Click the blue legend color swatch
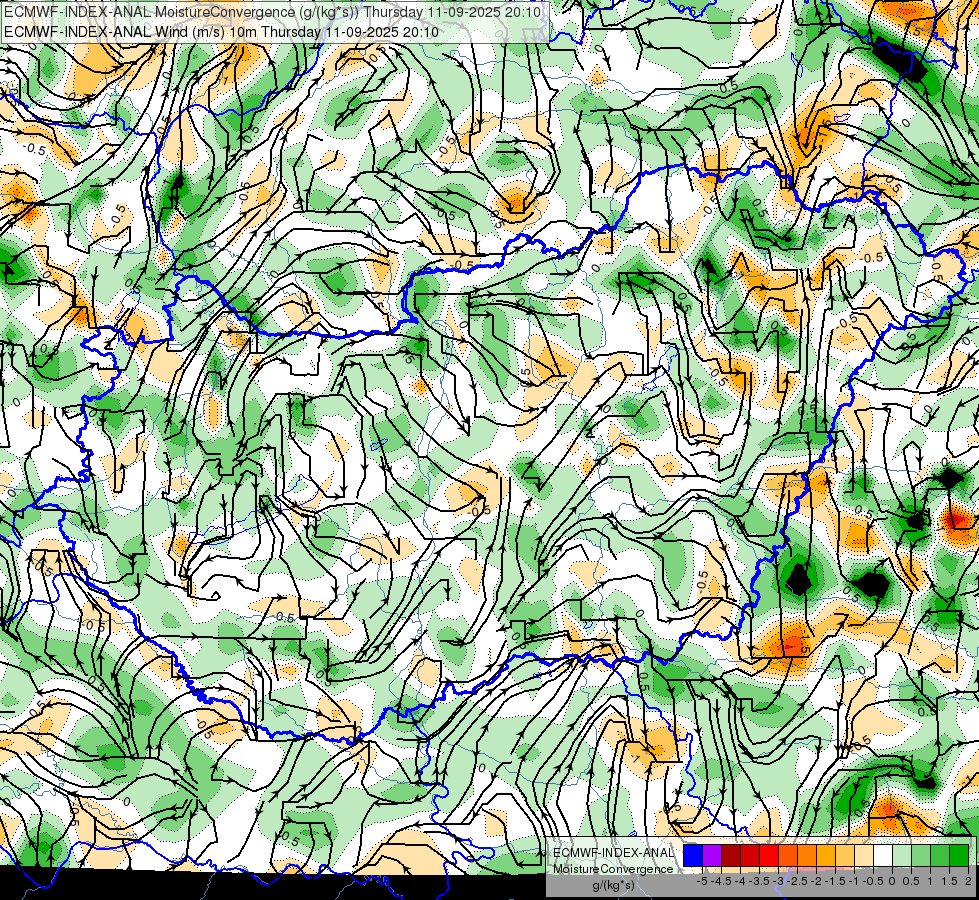979x900 pixels. 693,856
